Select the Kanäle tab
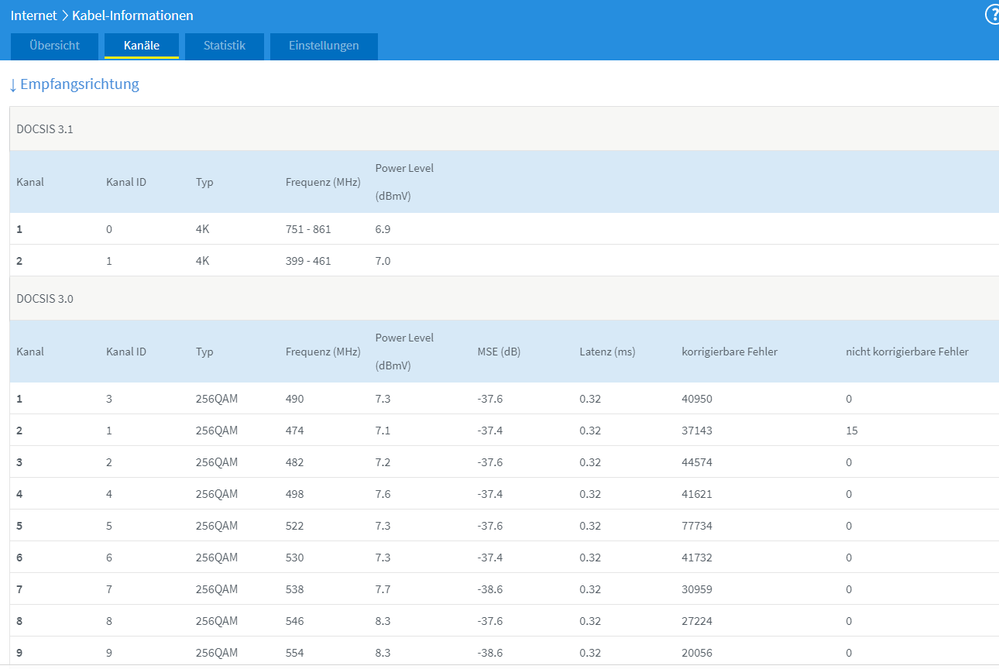Screen dimensions: 999x669 pos(141,46)
